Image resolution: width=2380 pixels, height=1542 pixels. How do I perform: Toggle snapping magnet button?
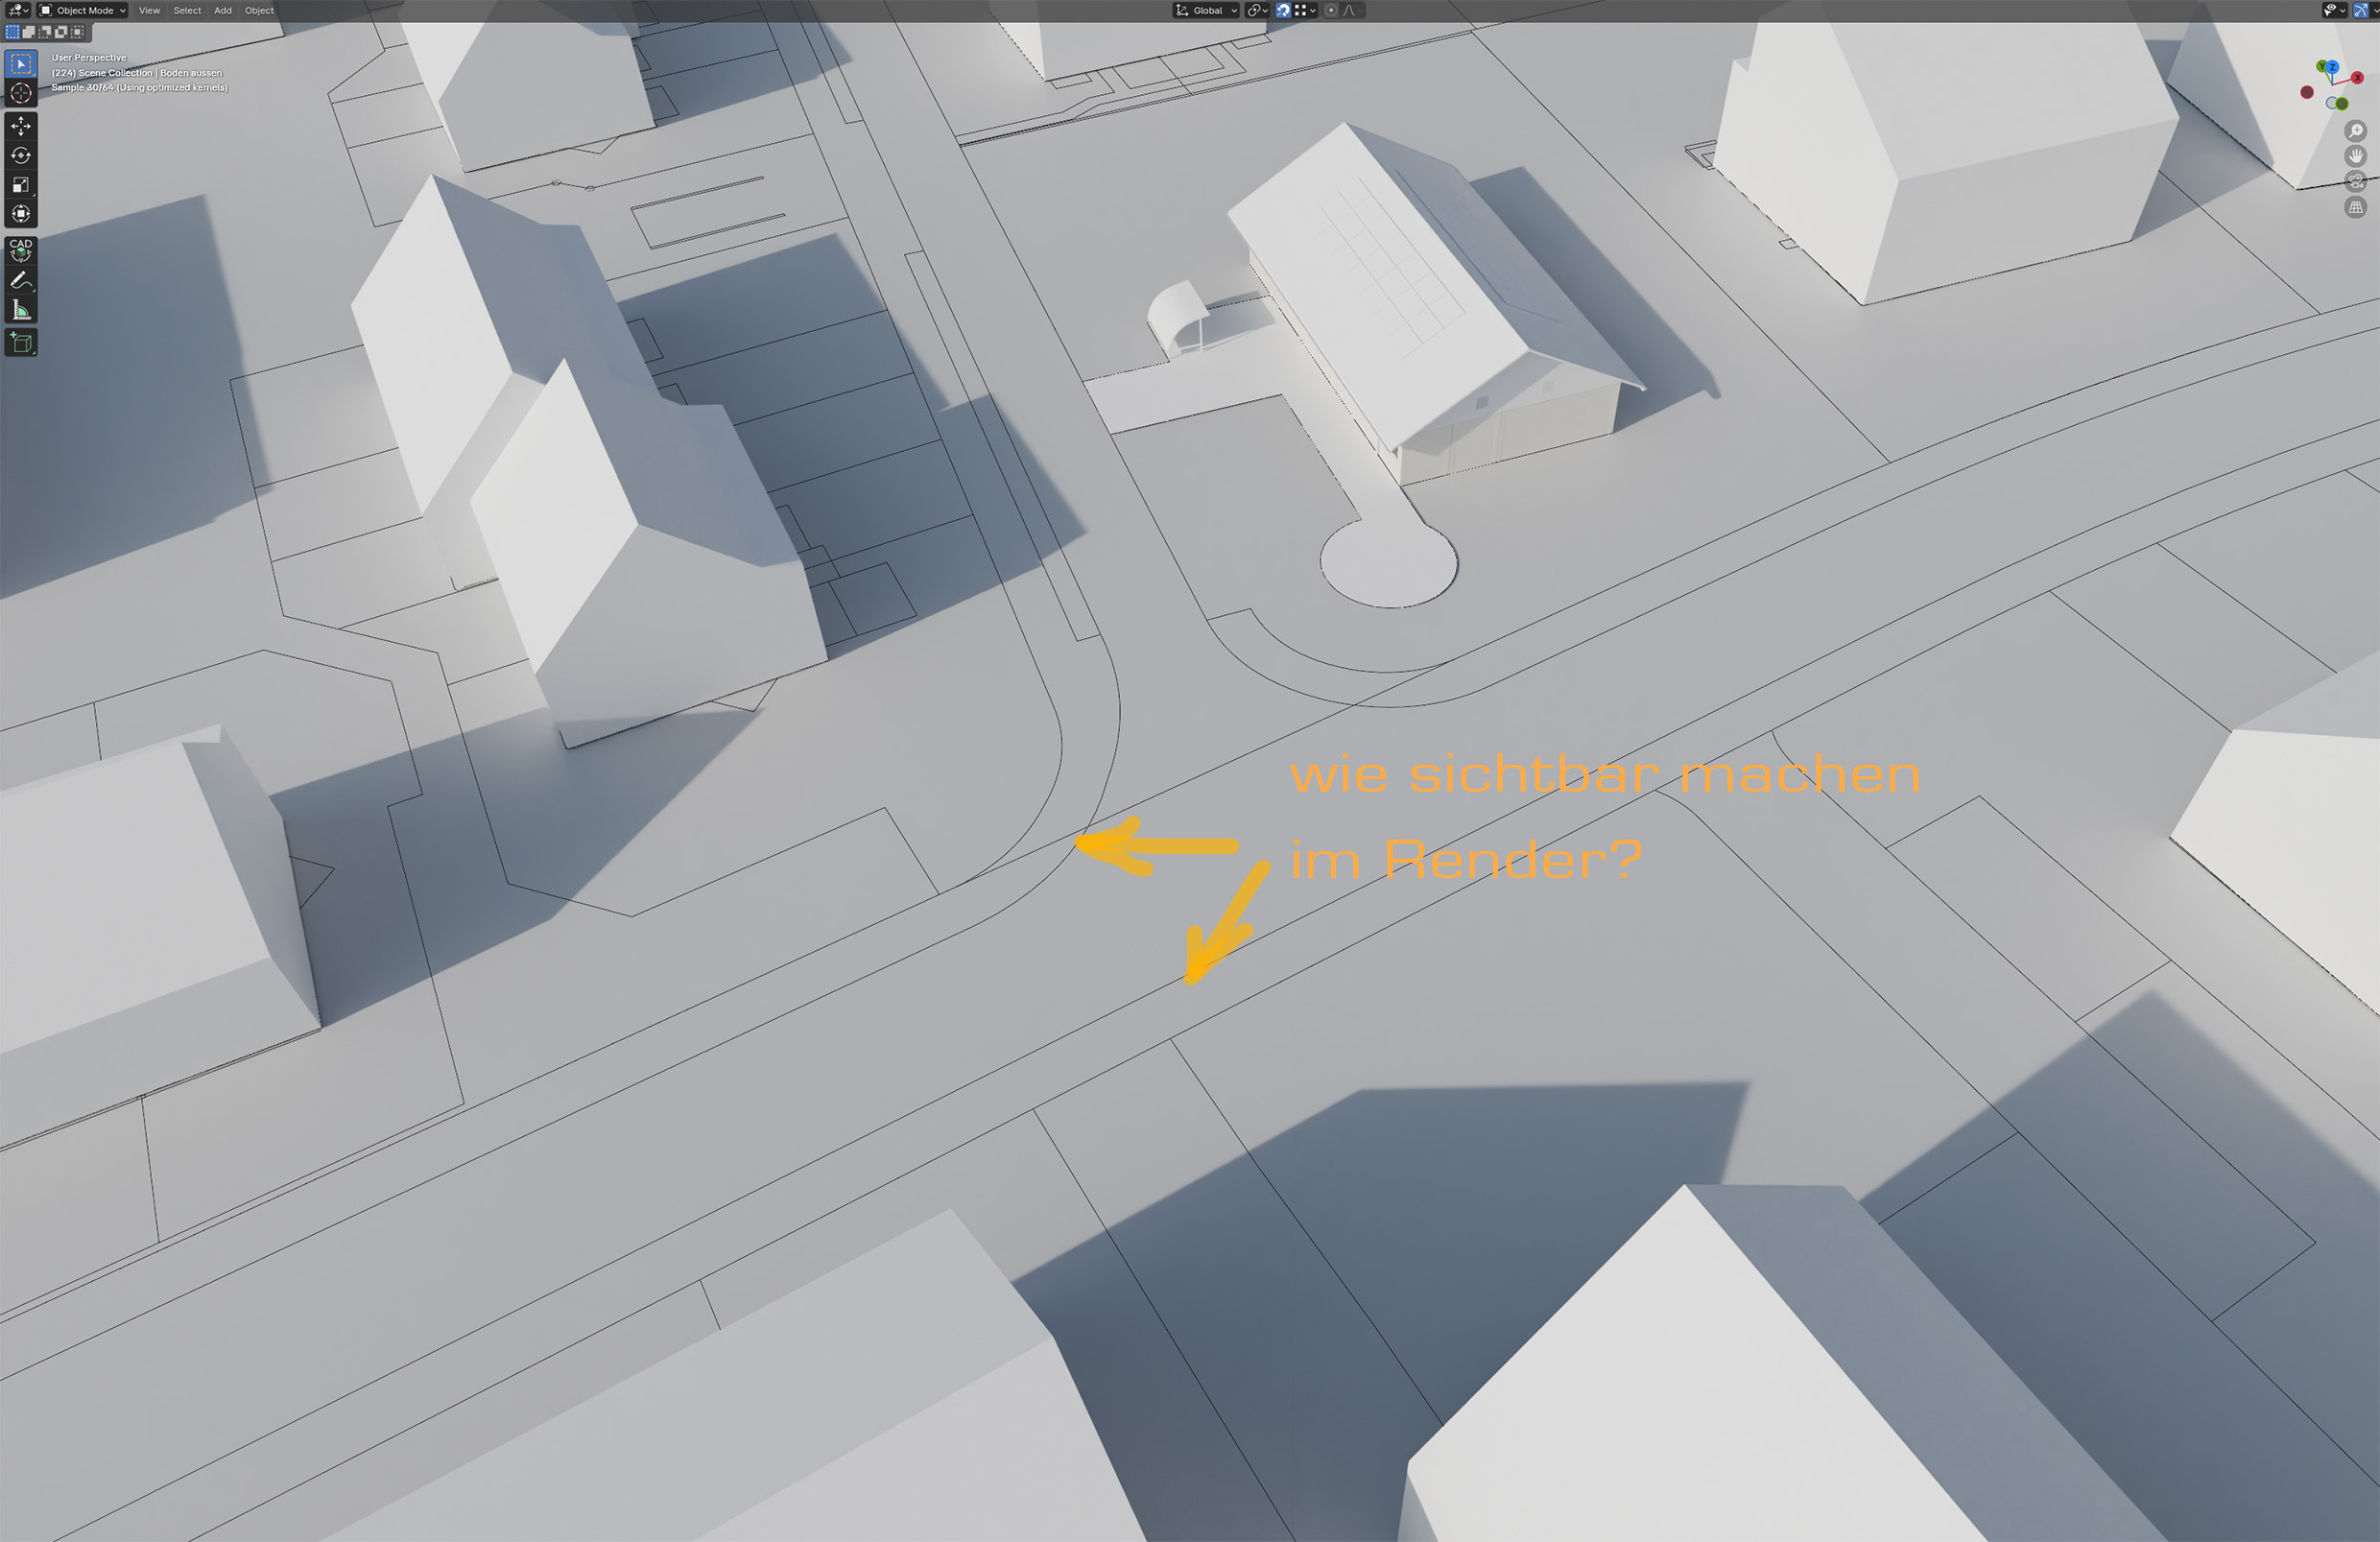coord(1283,10)
